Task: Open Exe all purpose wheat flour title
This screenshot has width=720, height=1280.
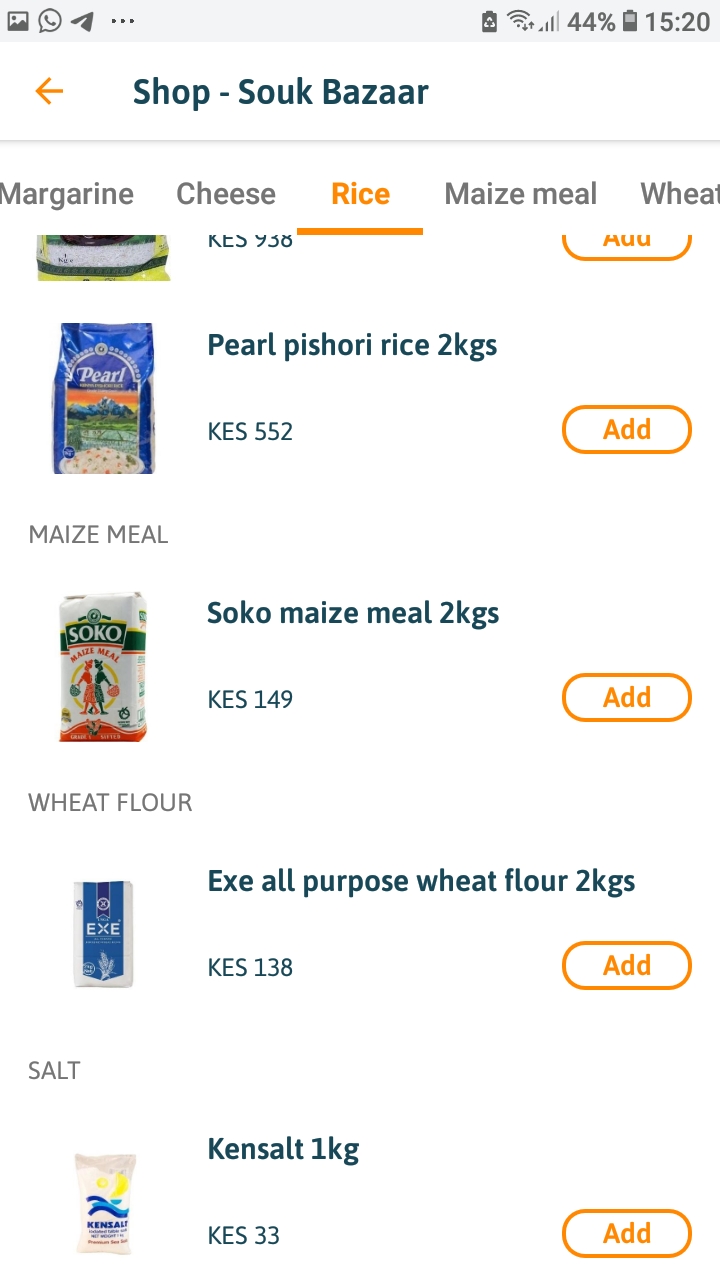Action: [421, 882]
